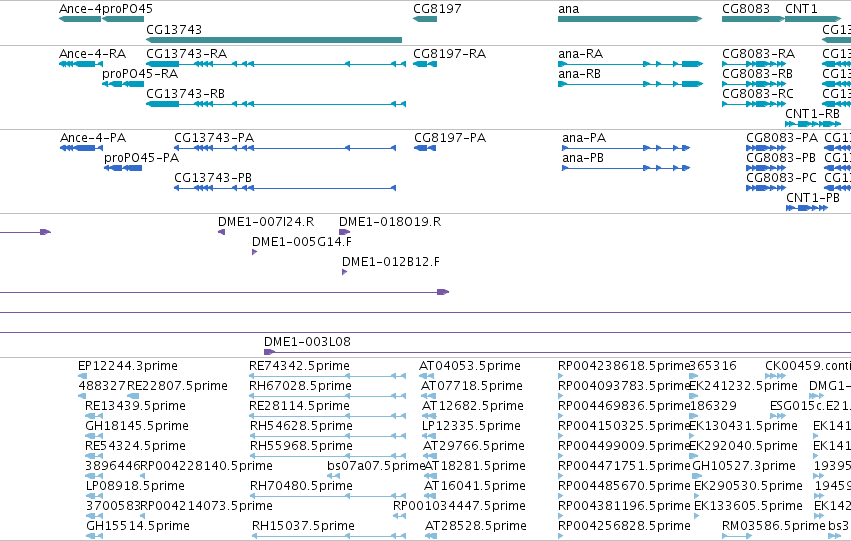The width and height of the screenshot is (851, 541).
Task: Click the RP004469836.5prime EST label
Action: [624, 406]
